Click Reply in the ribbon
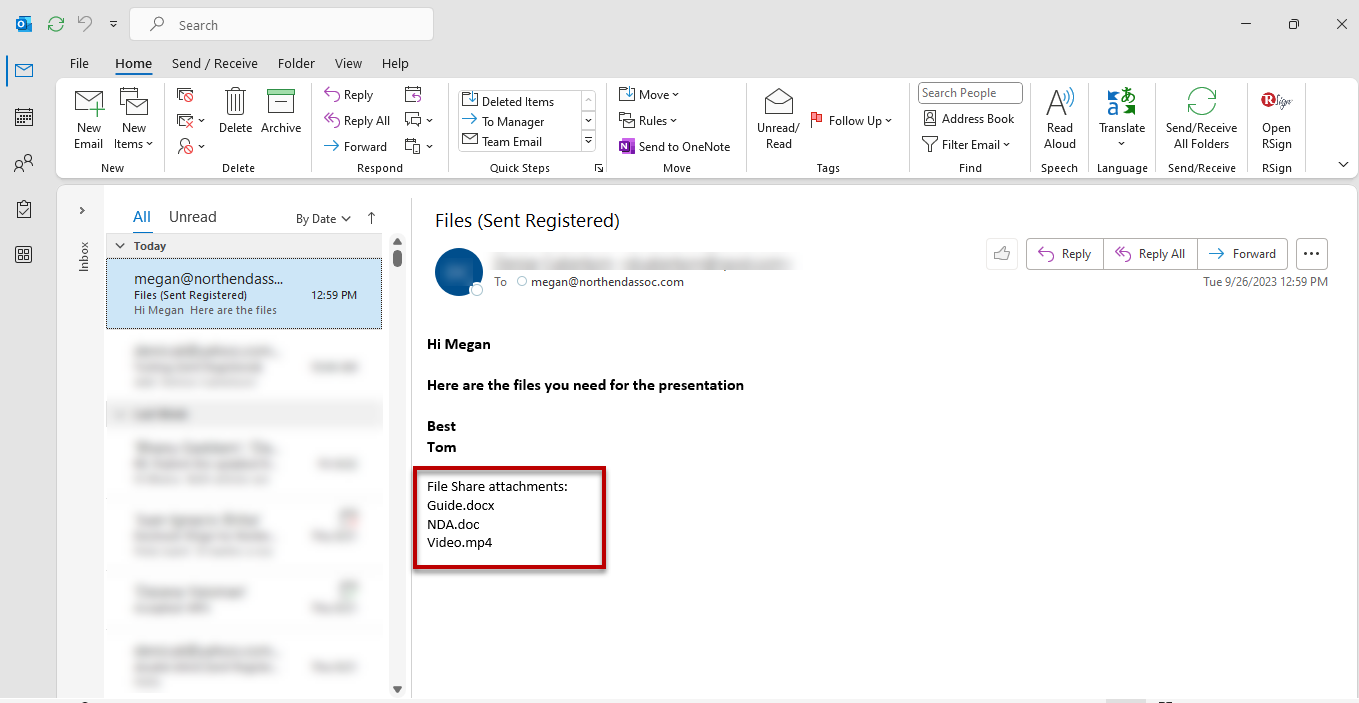The image size is (1359, 703). (349, 95)
